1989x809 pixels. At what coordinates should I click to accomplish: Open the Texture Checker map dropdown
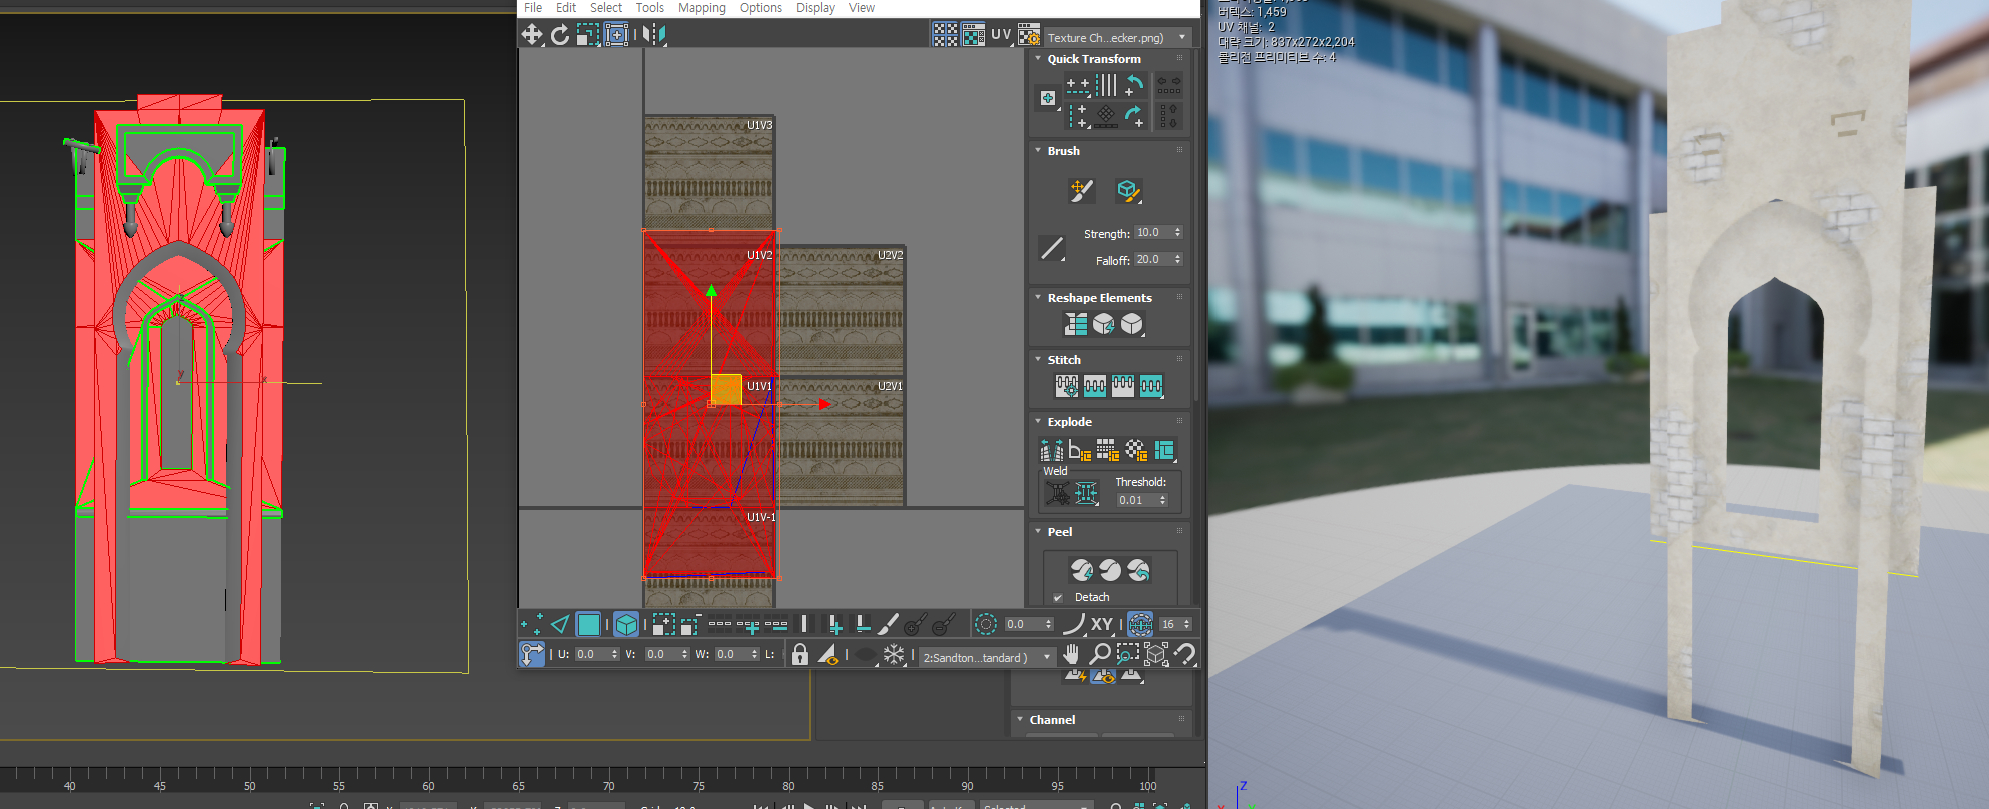(x=1117, y=38)
